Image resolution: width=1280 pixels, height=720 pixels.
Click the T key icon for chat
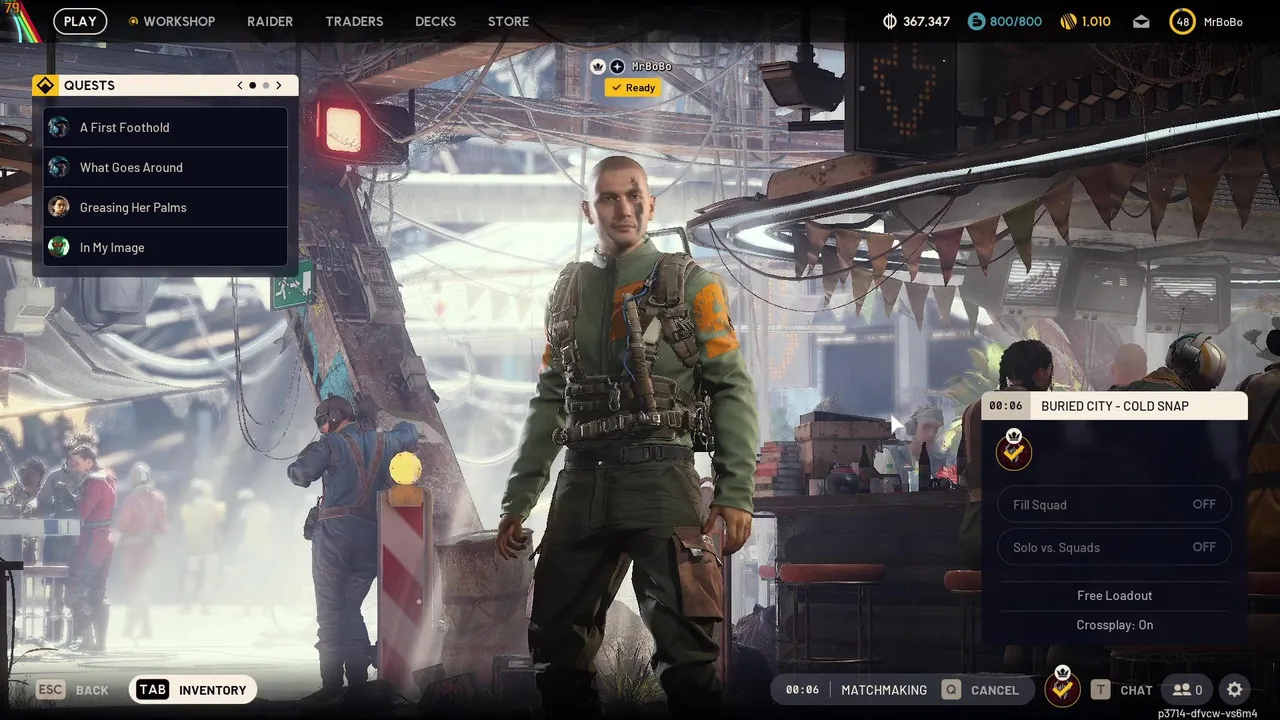click(x=1100, y=690)
